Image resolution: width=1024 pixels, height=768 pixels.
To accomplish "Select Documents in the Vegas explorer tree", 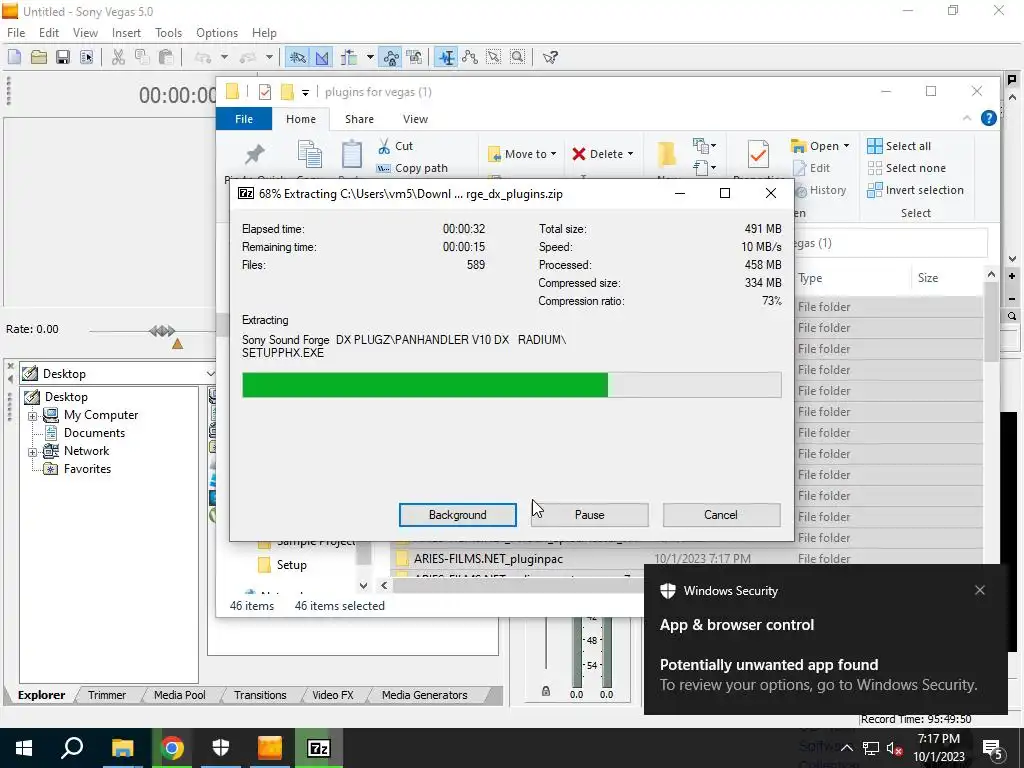I will (93, 433).
